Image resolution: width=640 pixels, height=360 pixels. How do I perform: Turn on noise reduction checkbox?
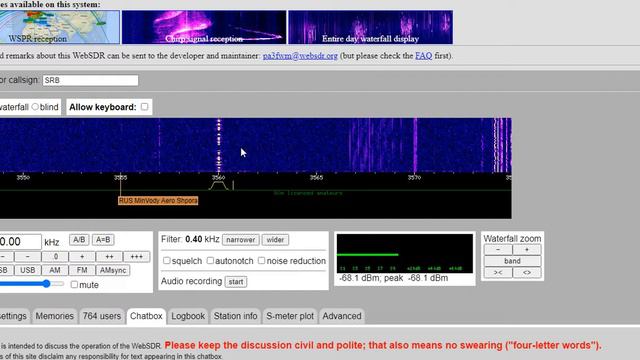tap(261, 260)
